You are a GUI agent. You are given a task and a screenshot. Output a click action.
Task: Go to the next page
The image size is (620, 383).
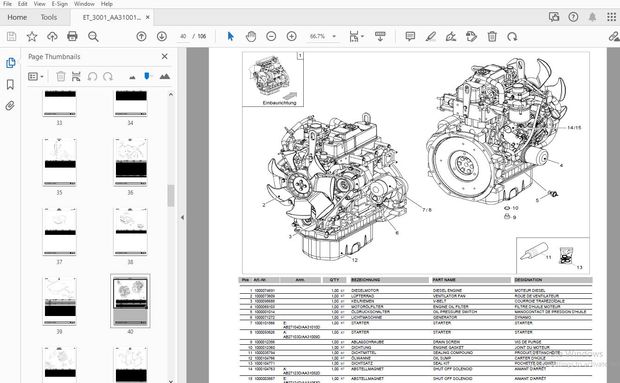click(161, 37)
